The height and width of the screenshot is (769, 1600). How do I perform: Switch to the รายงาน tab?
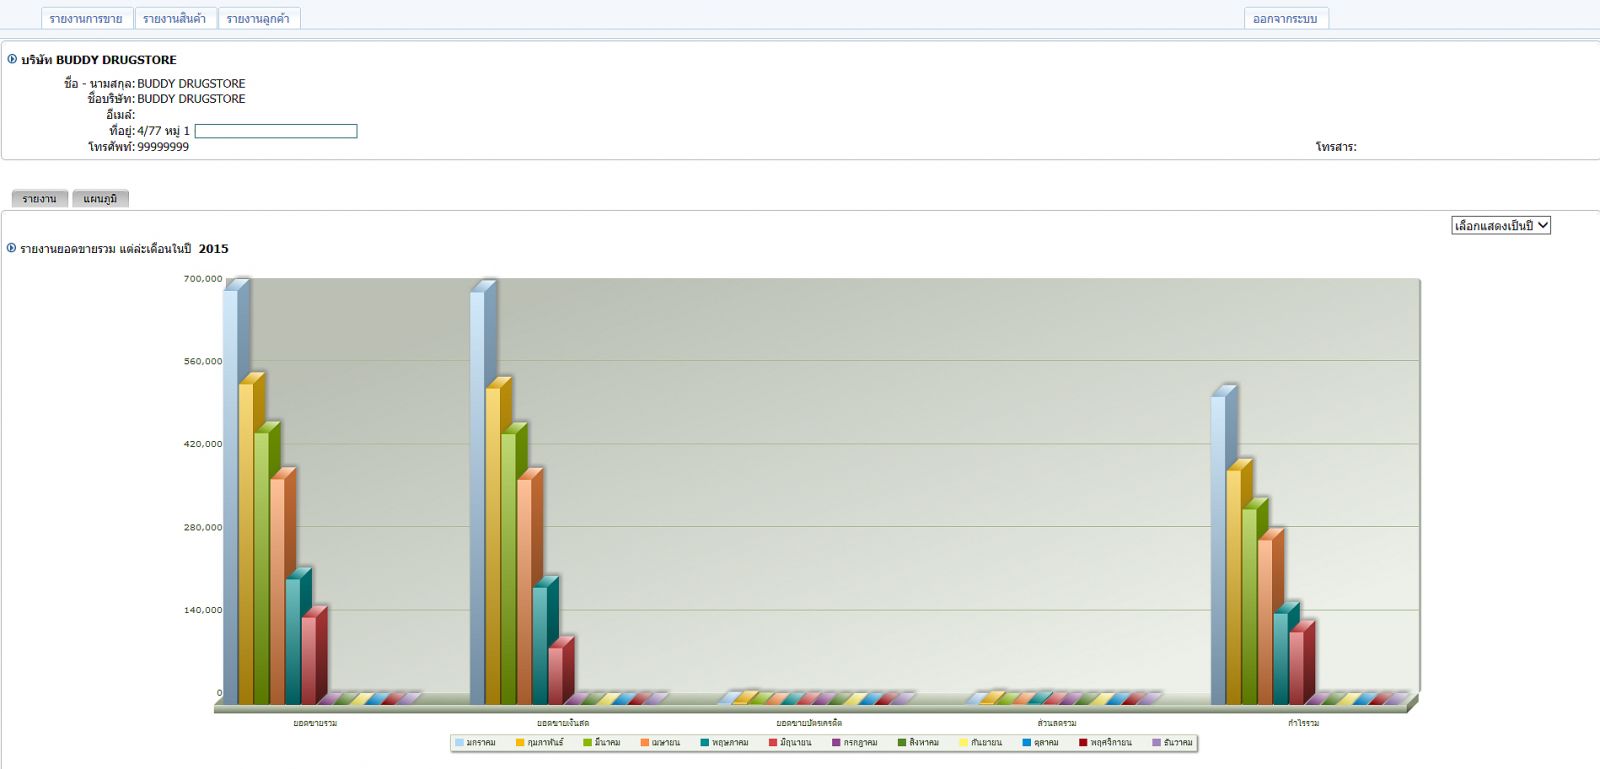(40, 199)
